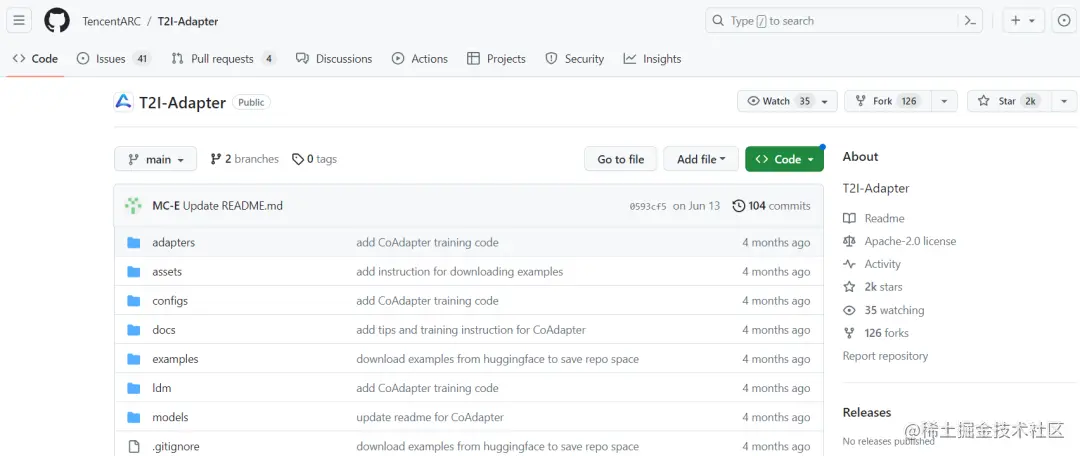Click the T2I-Adapter breadcrumb link in header

coord(188,21)
